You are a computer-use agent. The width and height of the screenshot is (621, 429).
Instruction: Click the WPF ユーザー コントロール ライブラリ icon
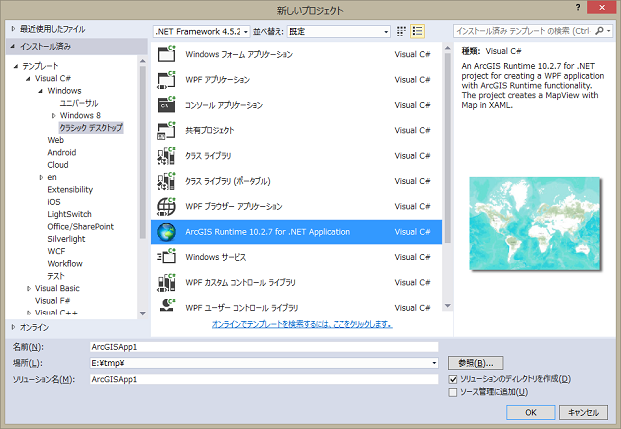pyautogui.click(x=166, y=305)
